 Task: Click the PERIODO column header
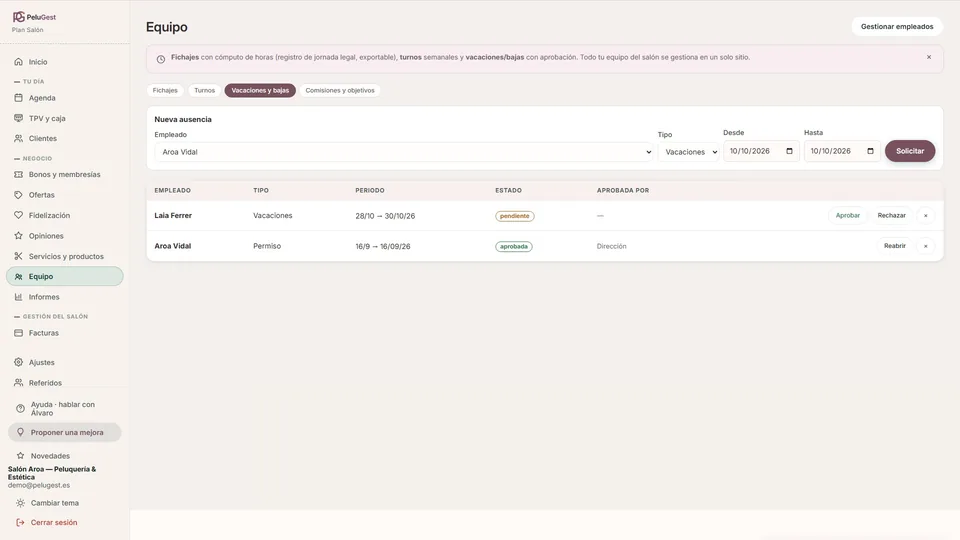tap(370, 190)
